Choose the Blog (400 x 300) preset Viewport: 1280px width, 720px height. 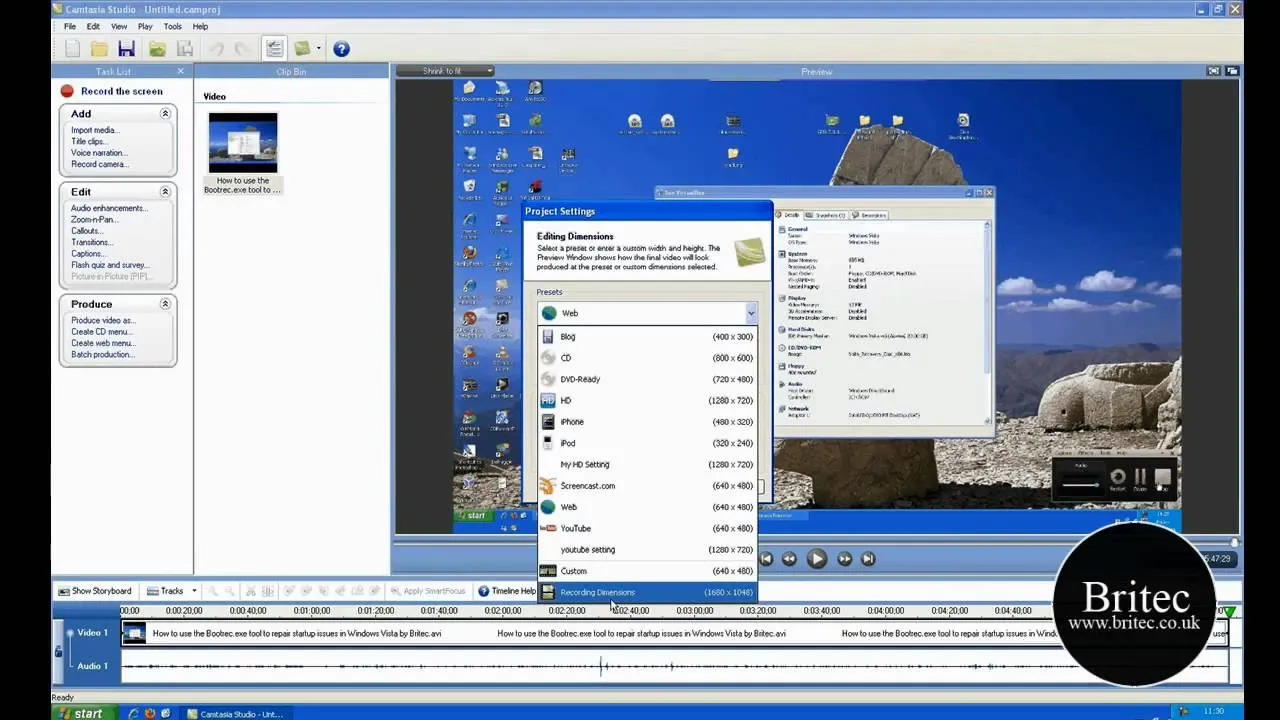(648, 337)
